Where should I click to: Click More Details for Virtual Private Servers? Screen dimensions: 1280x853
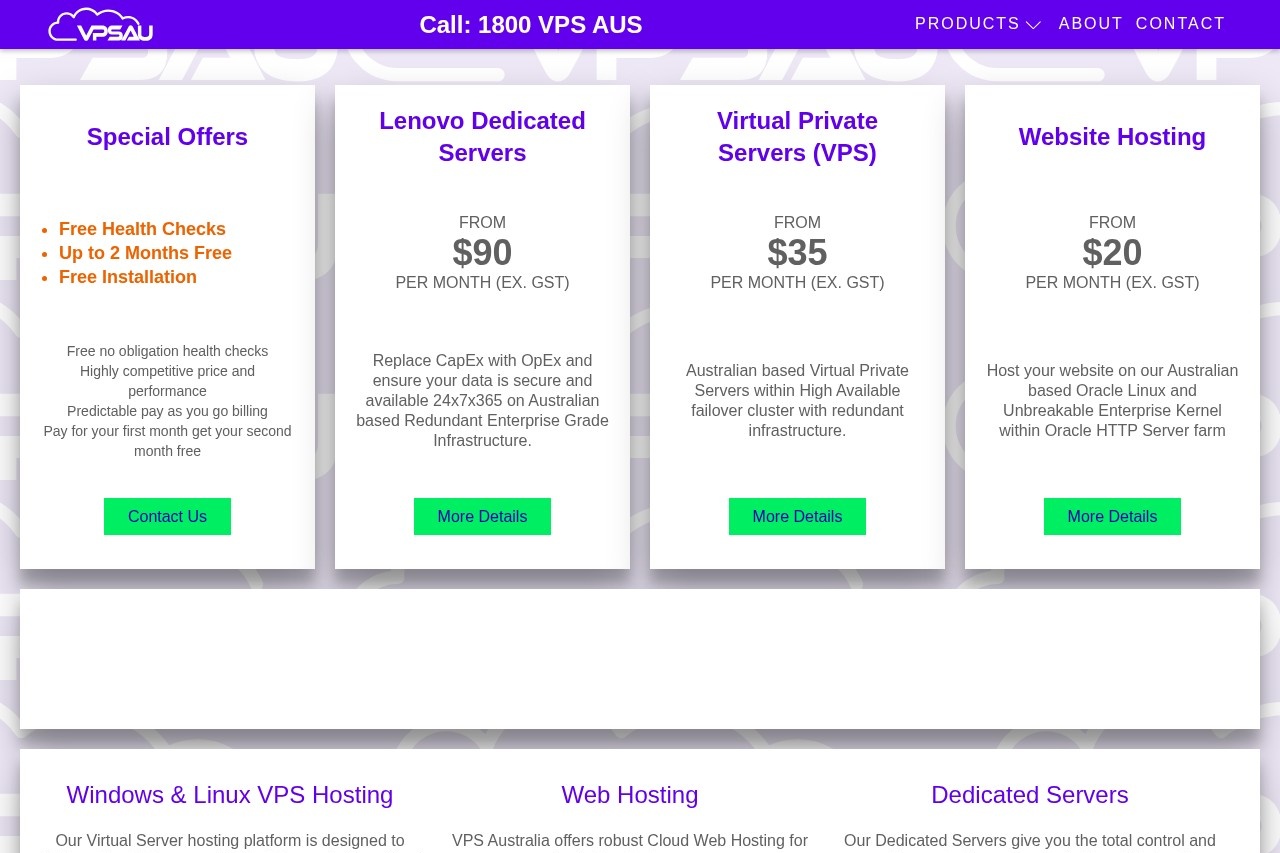797,516
